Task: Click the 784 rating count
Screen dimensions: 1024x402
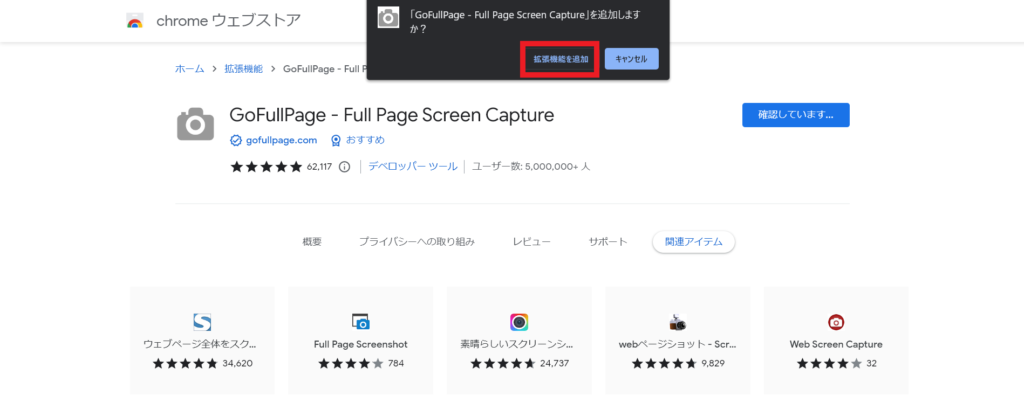Action: point(396,363)
